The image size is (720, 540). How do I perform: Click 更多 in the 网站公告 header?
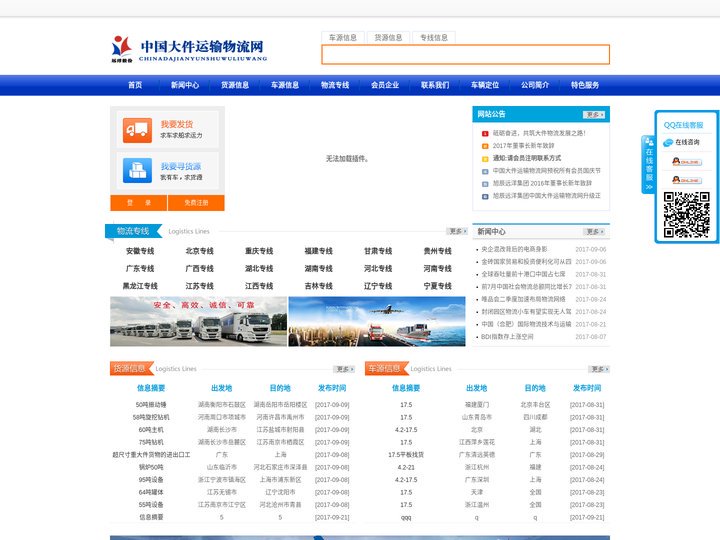(x=594, y=114)
